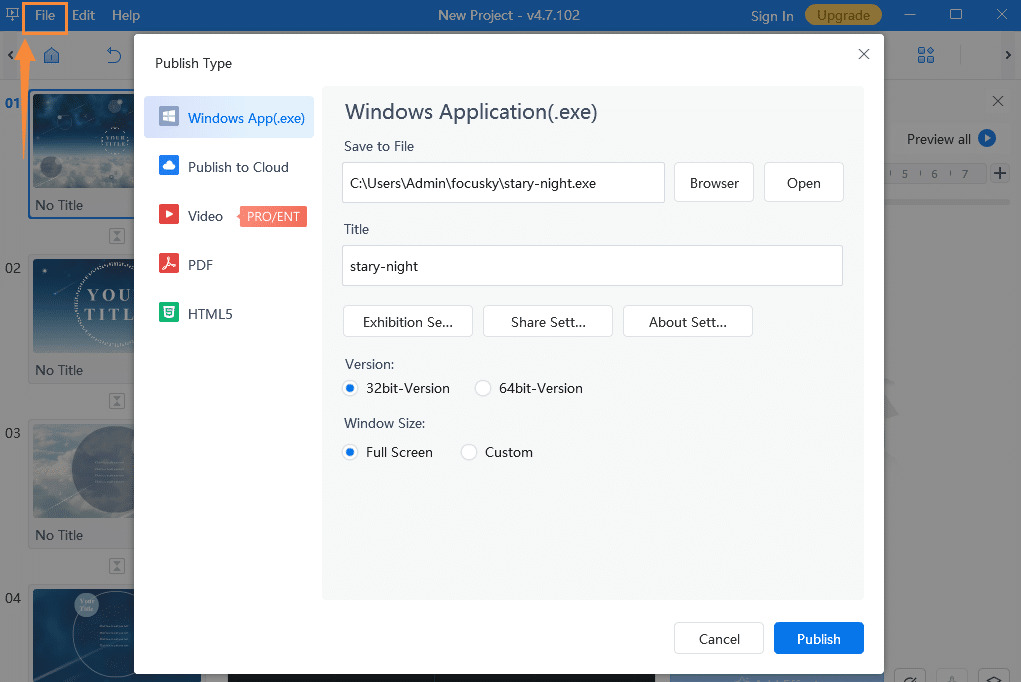
Task: Click the Home icon in the toolbar
Action: (x=49, y=55)
